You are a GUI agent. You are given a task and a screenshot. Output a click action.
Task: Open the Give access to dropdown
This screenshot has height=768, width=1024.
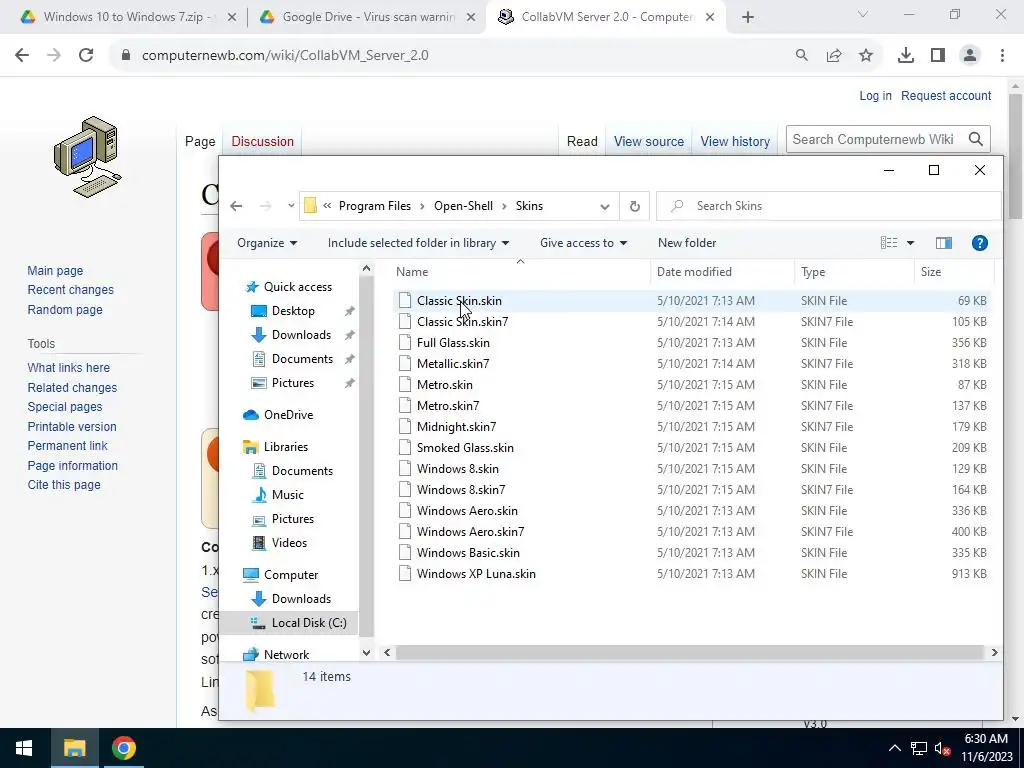click(583, 243)
